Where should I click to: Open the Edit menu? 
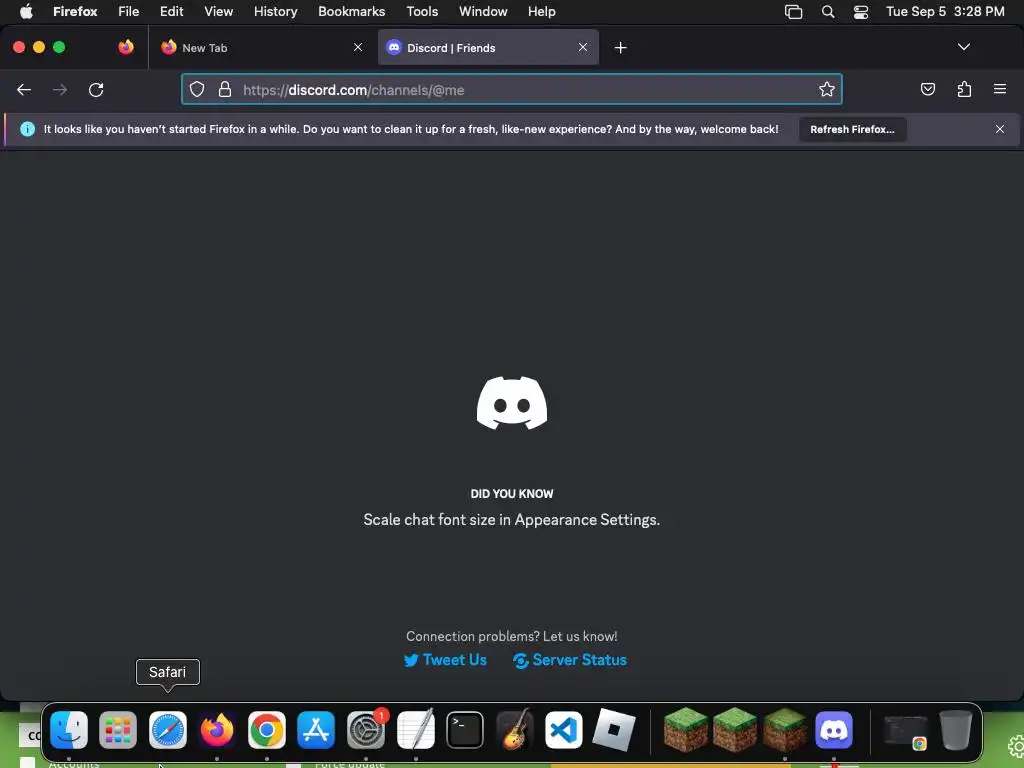(x=171, y=11)
